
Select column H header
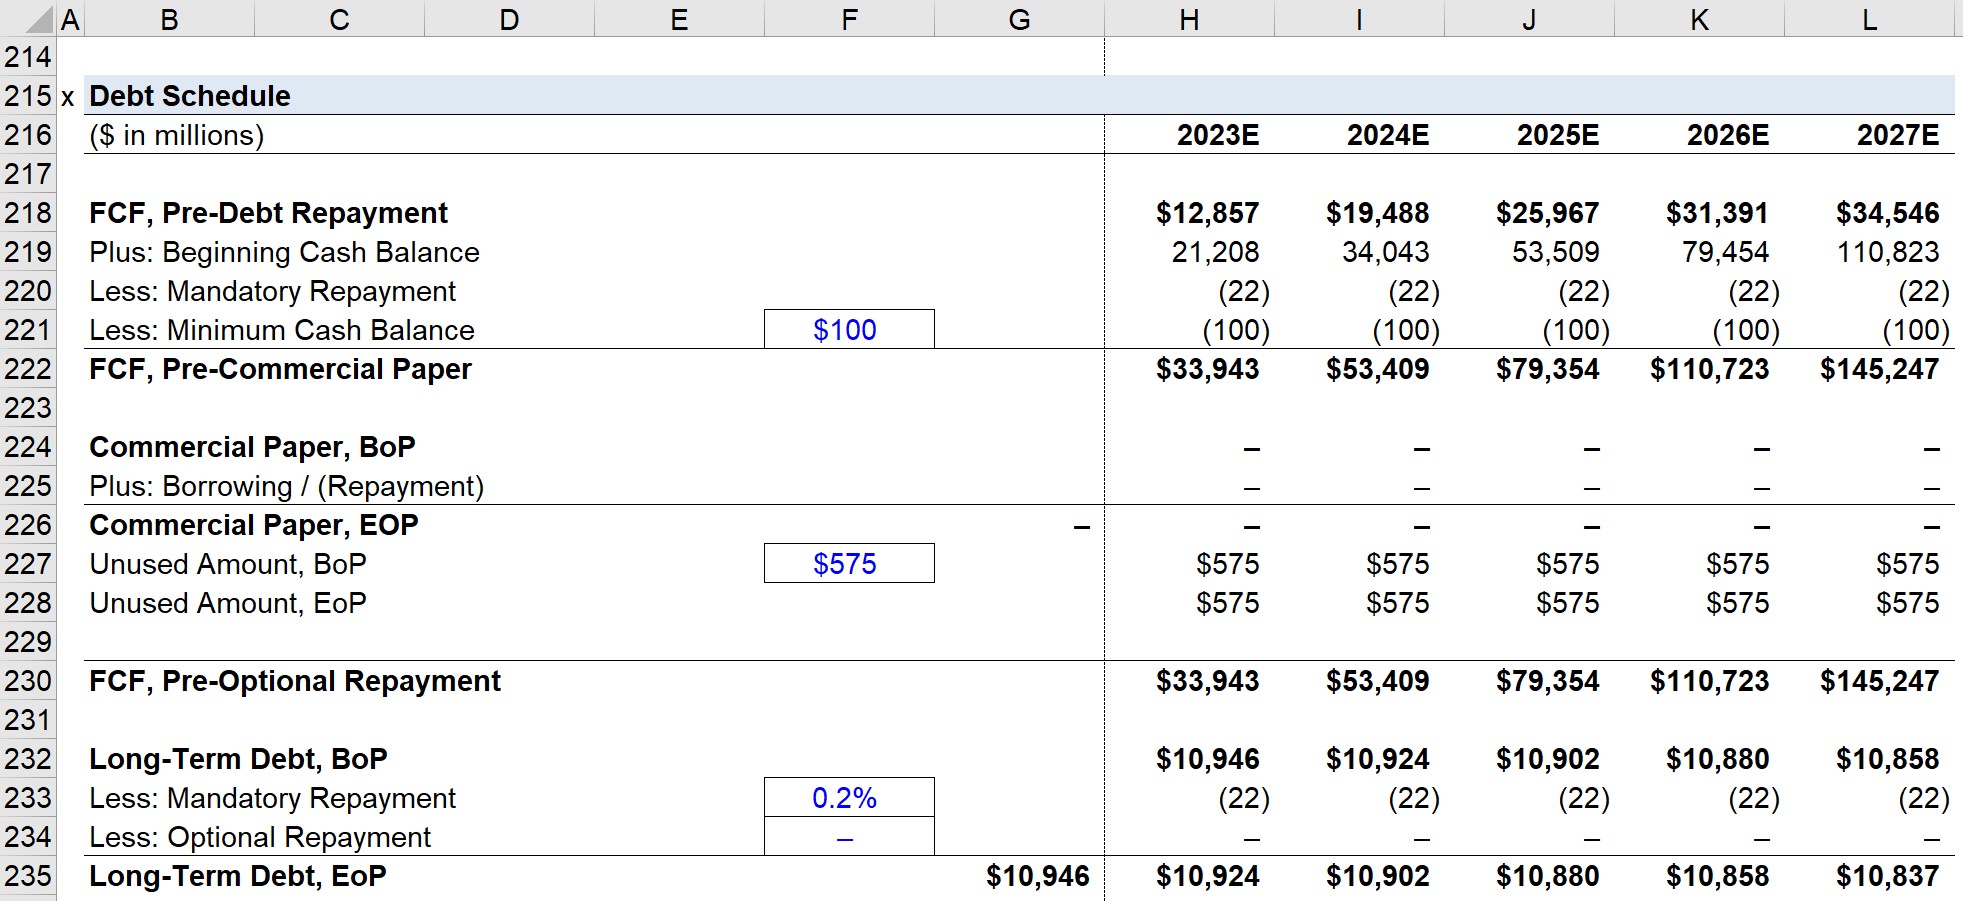click(x=1189, y=19)
